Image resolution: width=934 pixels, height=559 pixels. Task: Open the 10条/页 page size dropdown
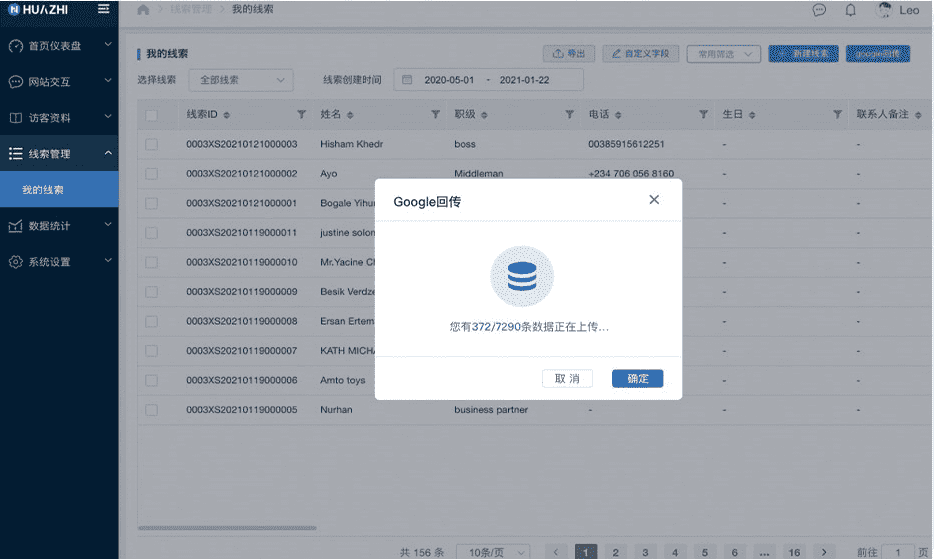tap(493, 552)
